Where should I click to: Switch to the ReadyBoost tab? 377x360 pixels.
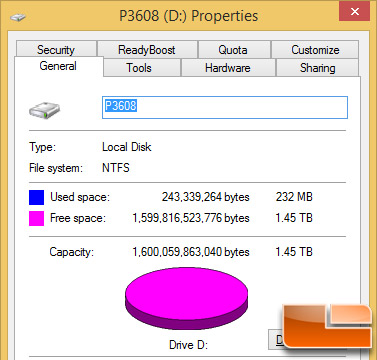(x=147, y=49)
